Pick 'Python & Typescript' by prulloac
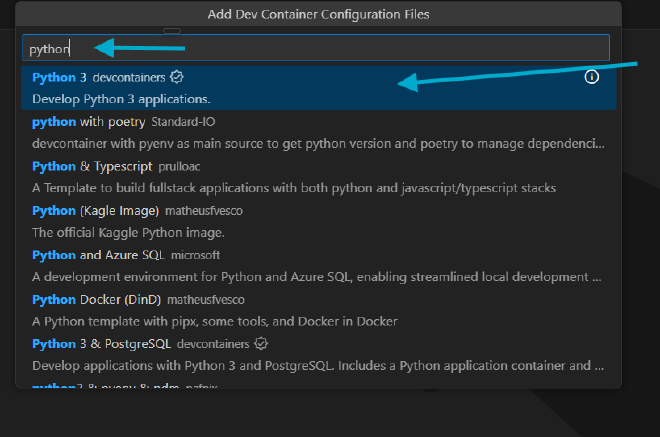The height and width of the screenshot is (437, 660). [x=319, y=177]
